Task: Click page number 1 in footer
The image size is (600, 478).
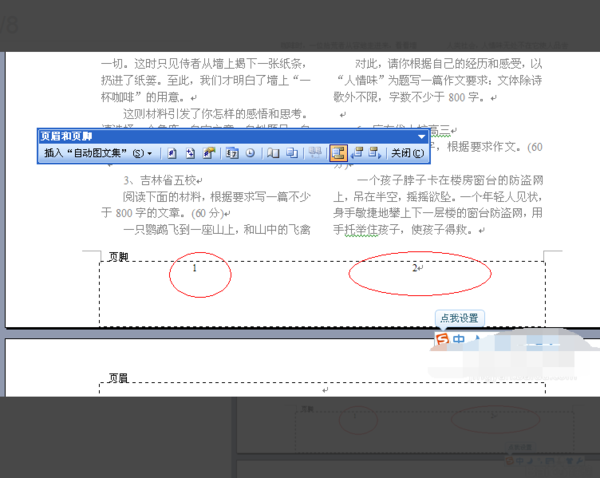Action: click(x=195, y=268)
